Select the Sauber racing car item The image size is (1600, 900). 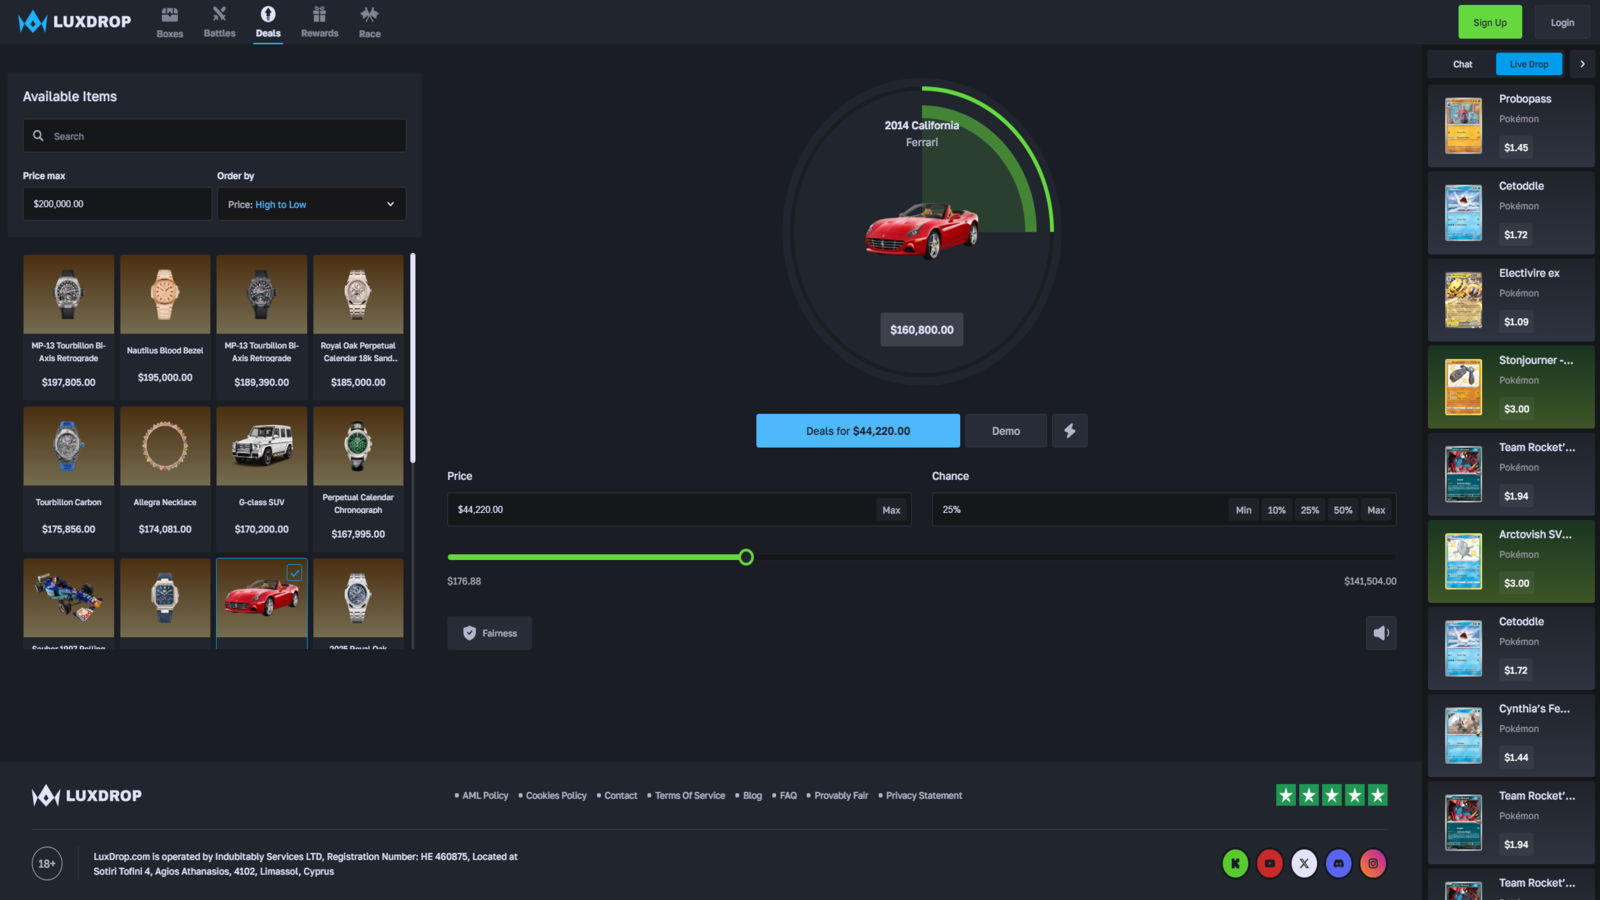[68, 604]
